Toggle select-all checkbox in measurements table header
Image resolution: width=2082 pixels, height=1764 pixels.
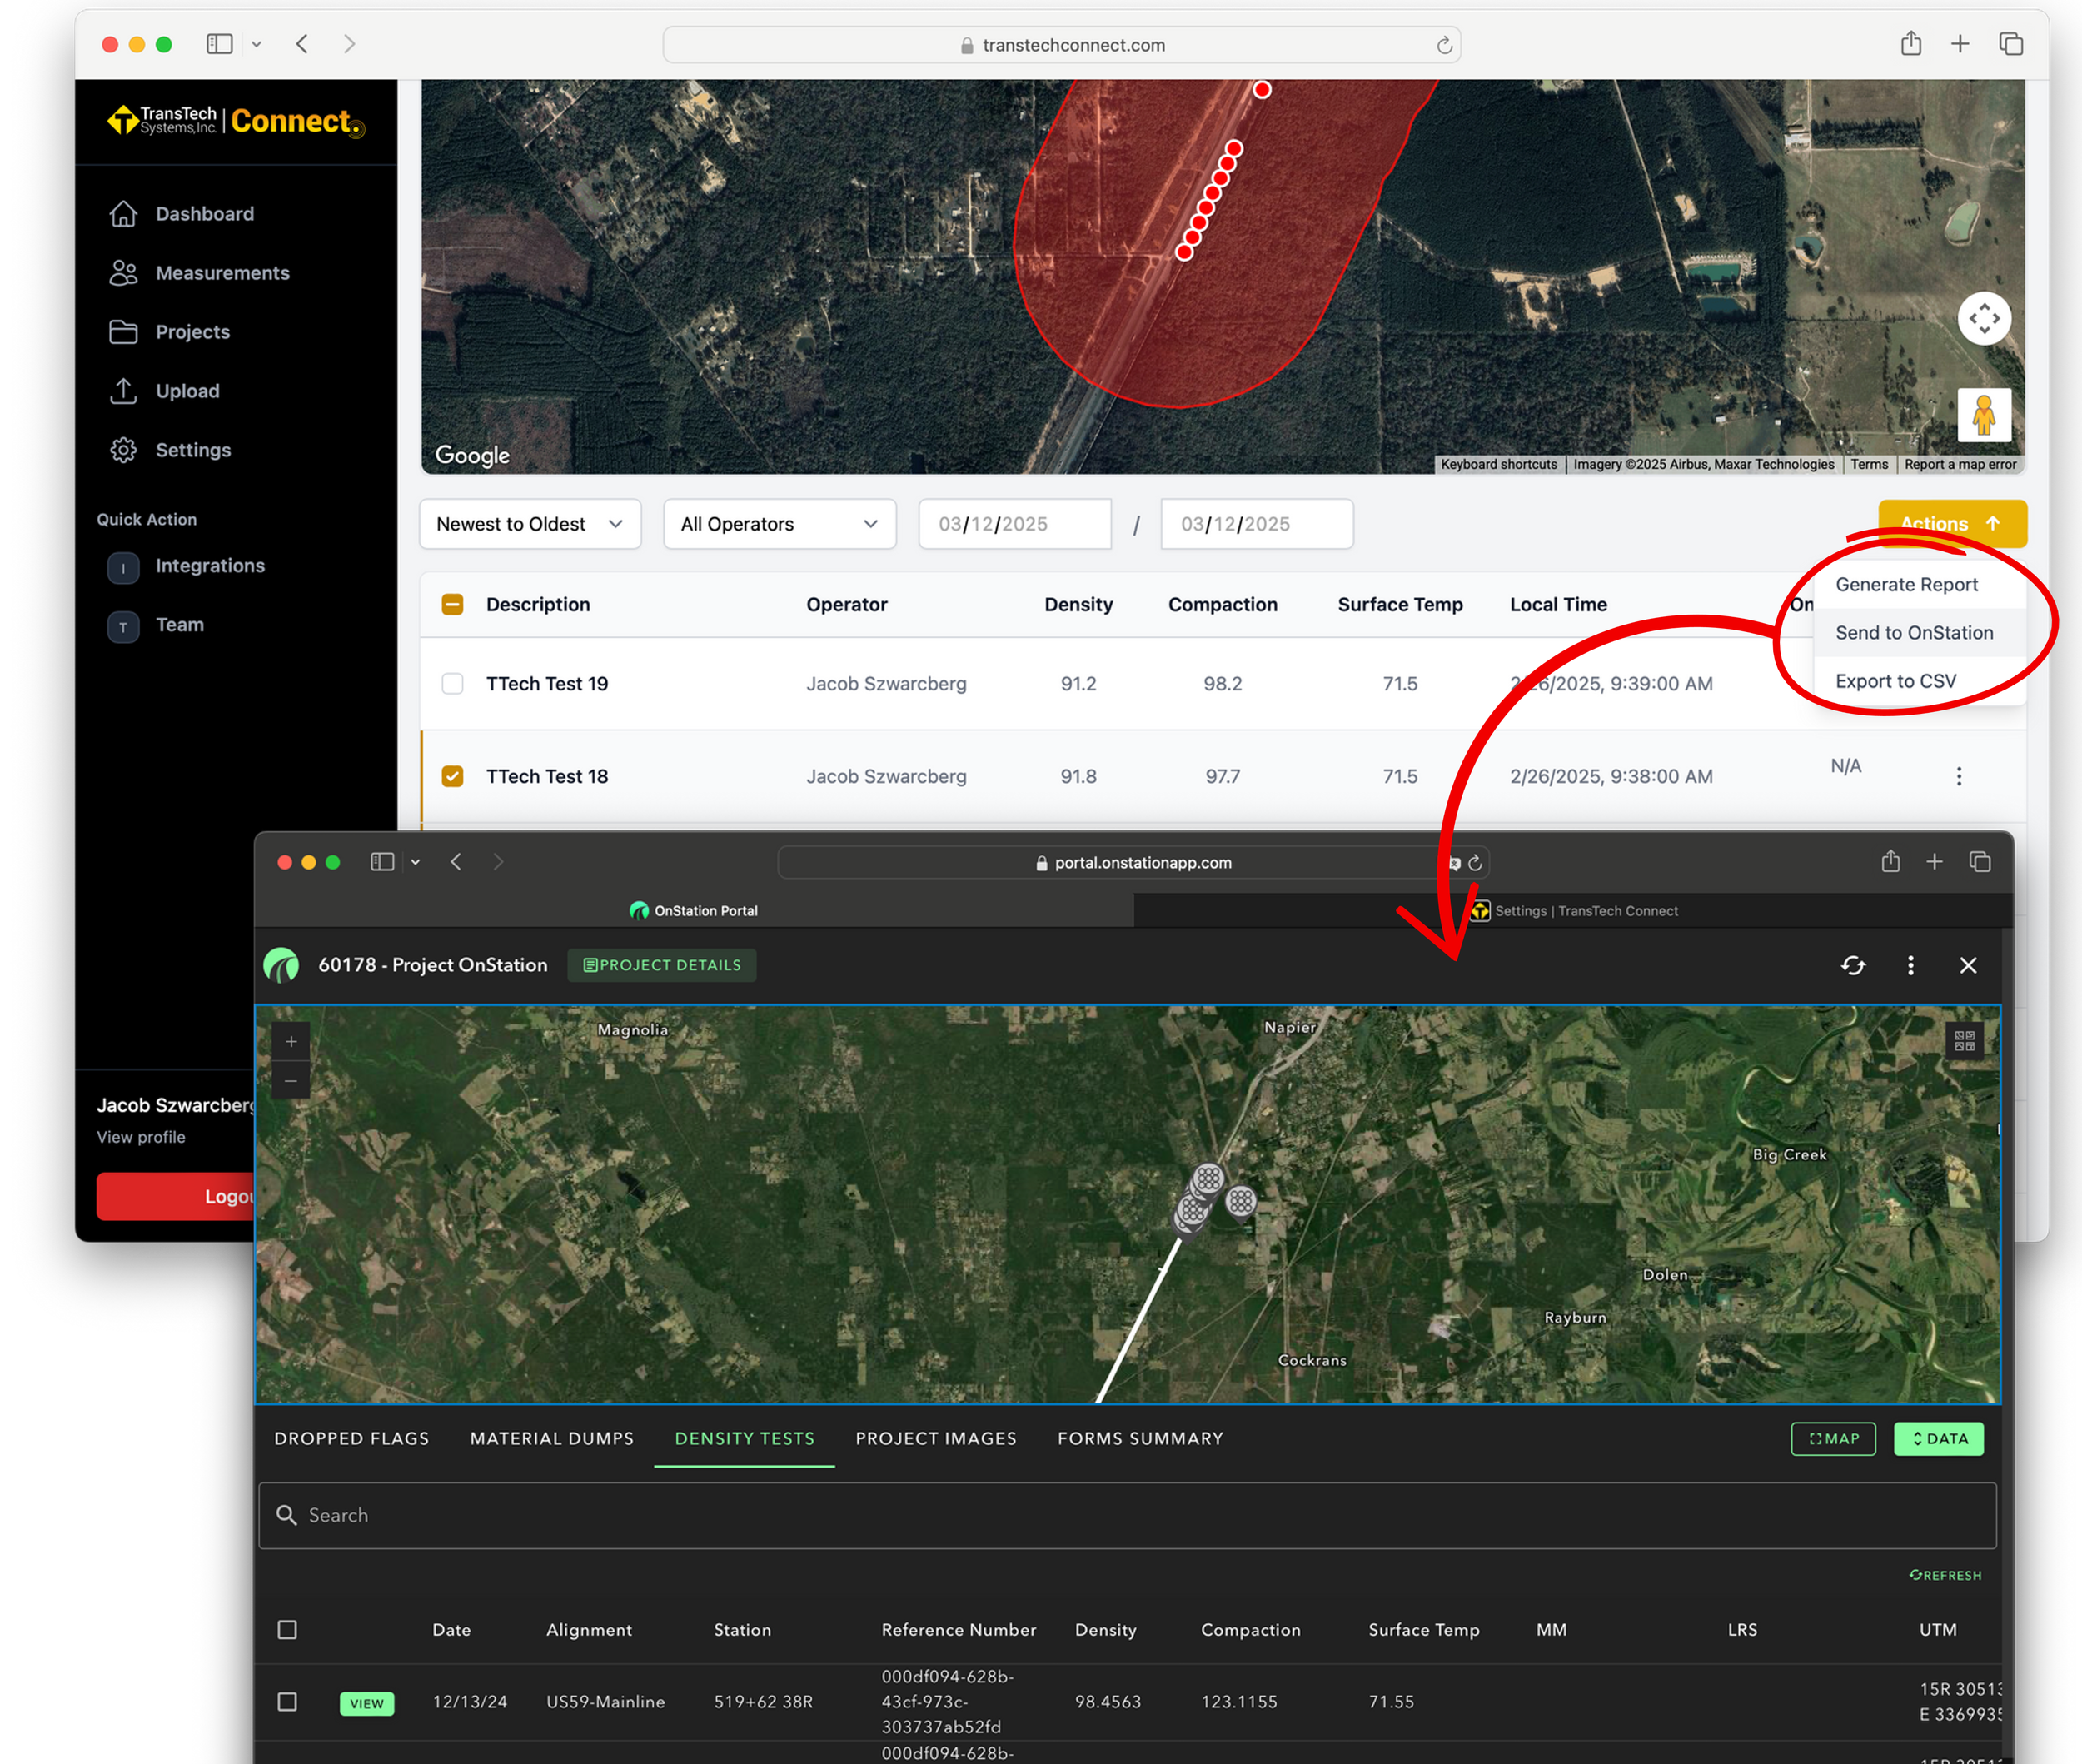pyautogui.click(x=452, y=604)
